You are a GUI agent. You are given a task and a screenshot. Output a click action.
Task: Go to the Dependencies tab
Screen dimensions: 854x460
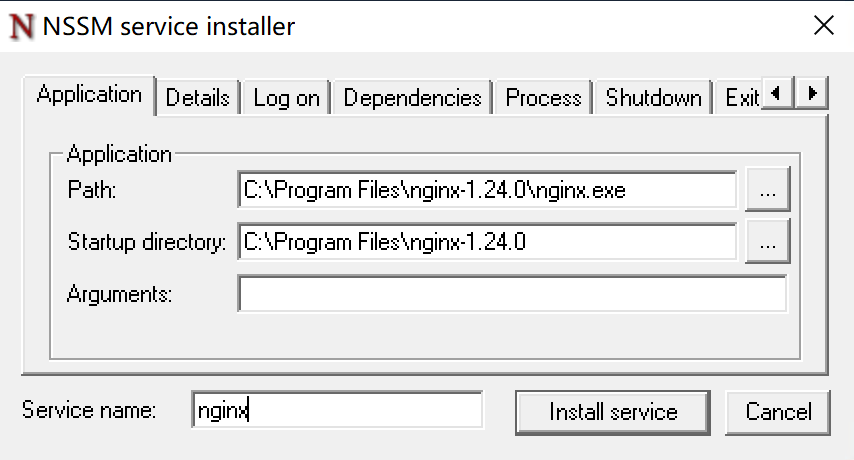pos(412,98)
